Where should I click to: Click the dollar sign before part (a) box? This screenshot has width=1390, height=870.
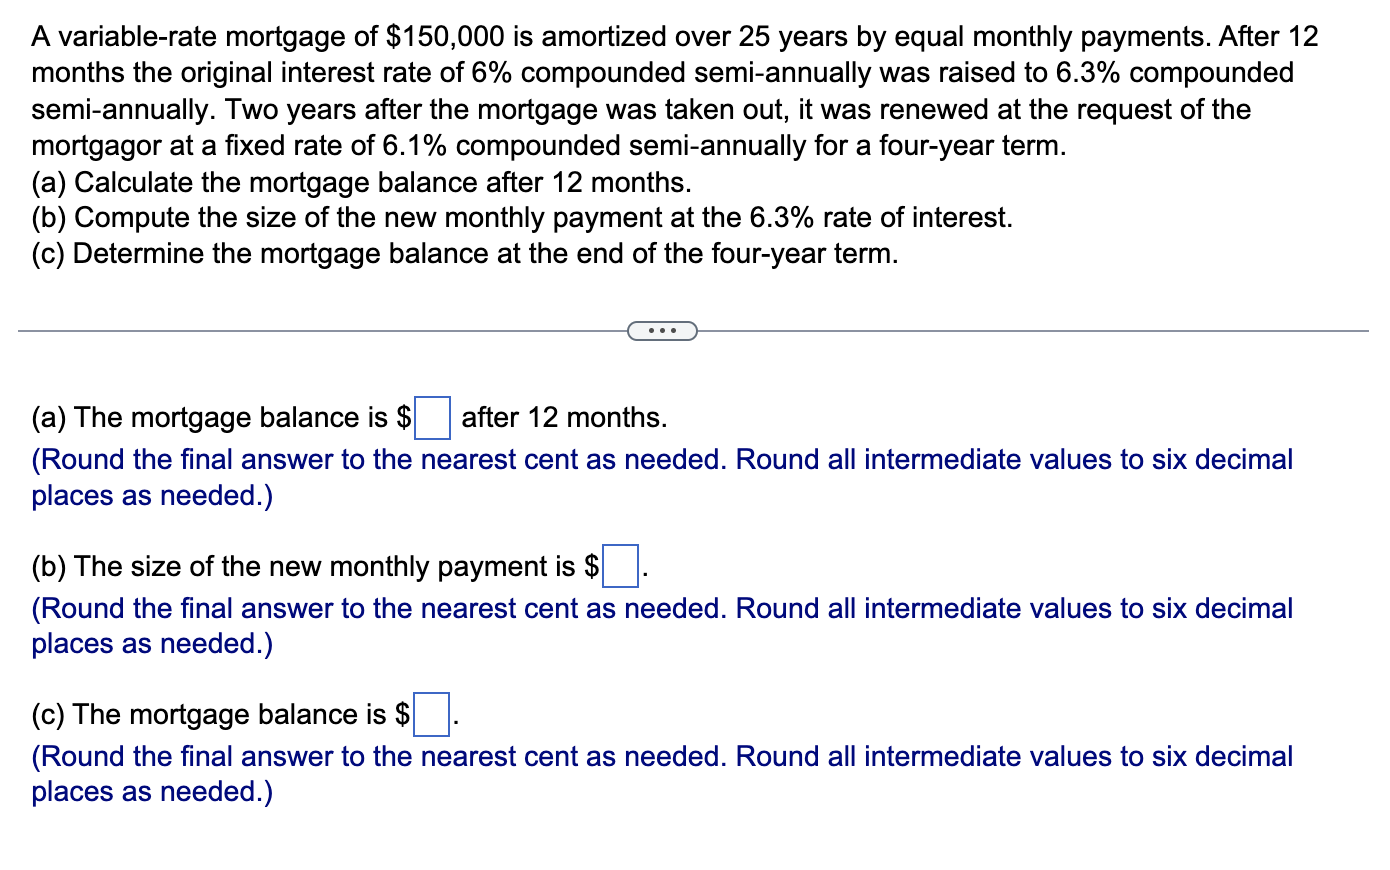coord(406,418)
